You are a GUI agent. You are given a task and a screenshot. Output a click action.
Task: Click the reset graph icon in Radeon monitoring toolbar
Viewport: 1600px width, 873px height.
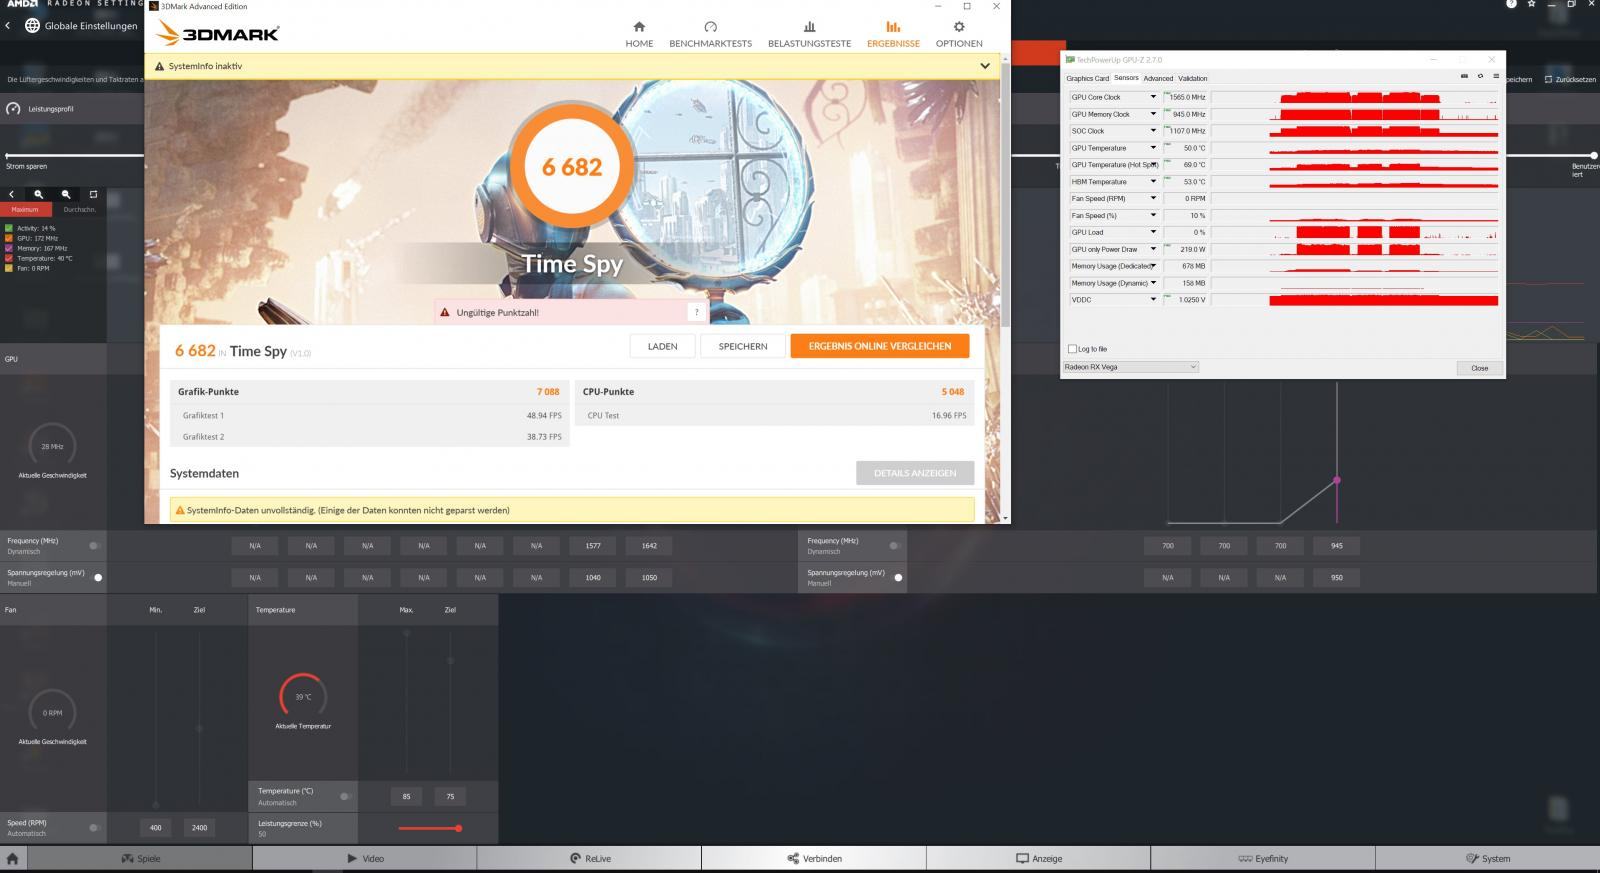pos(93,194)
